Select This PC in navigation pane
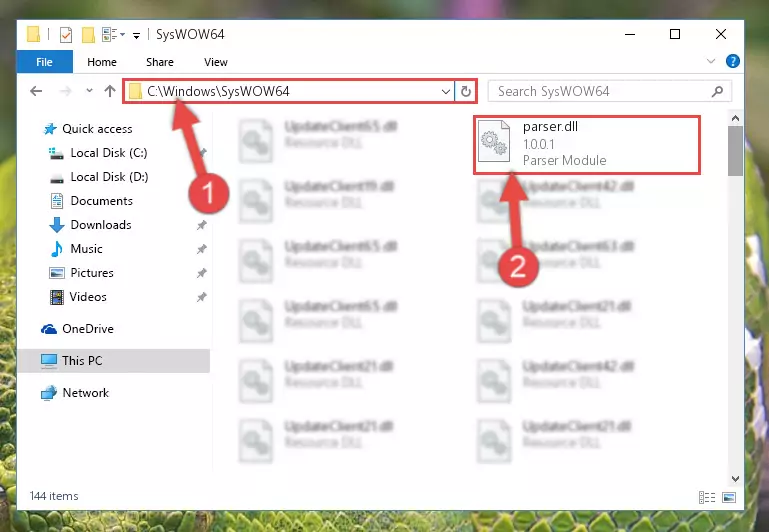The image size is (769, 532). point(113,361)
